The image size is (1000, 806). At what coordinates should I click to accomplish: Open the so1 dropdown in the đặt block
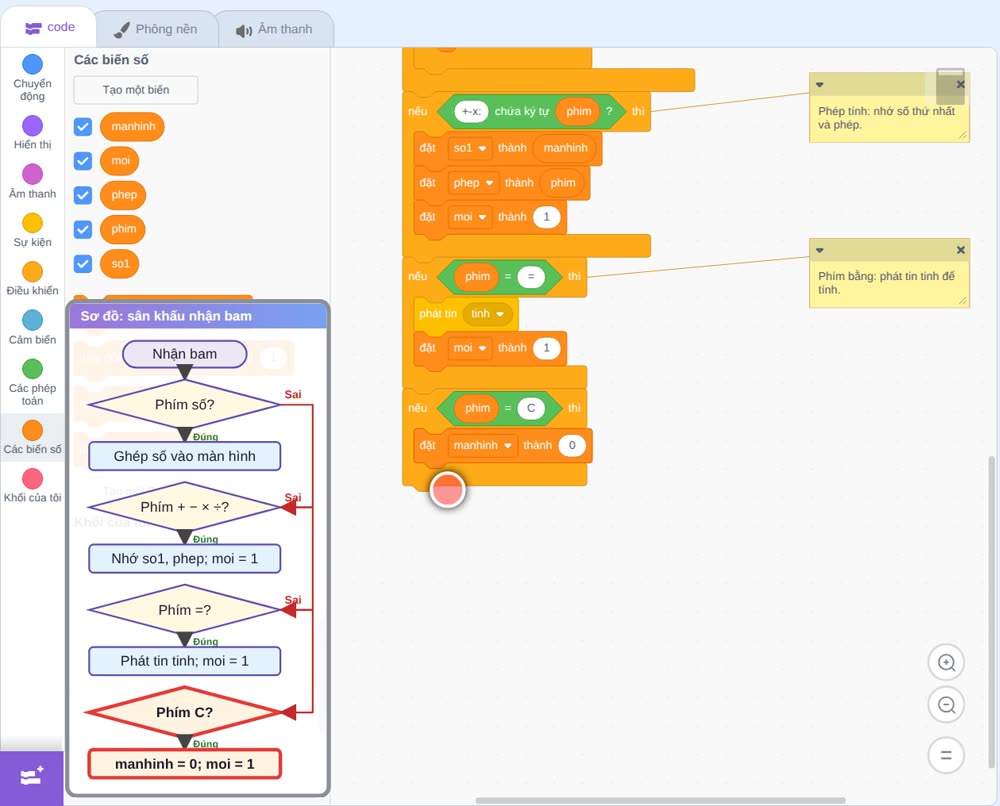pyautogui.click(x=470, y=148)
